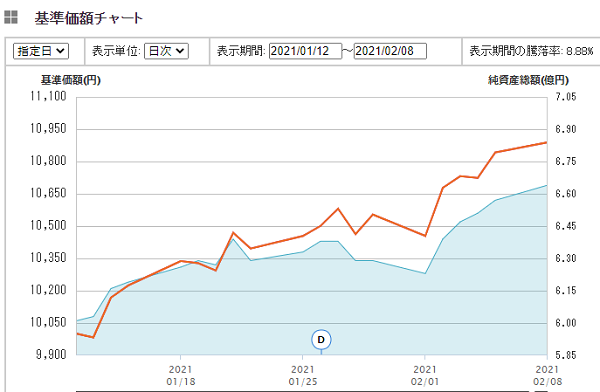Click the 表示単位 label
600x392 pixels.
[116, 51]
